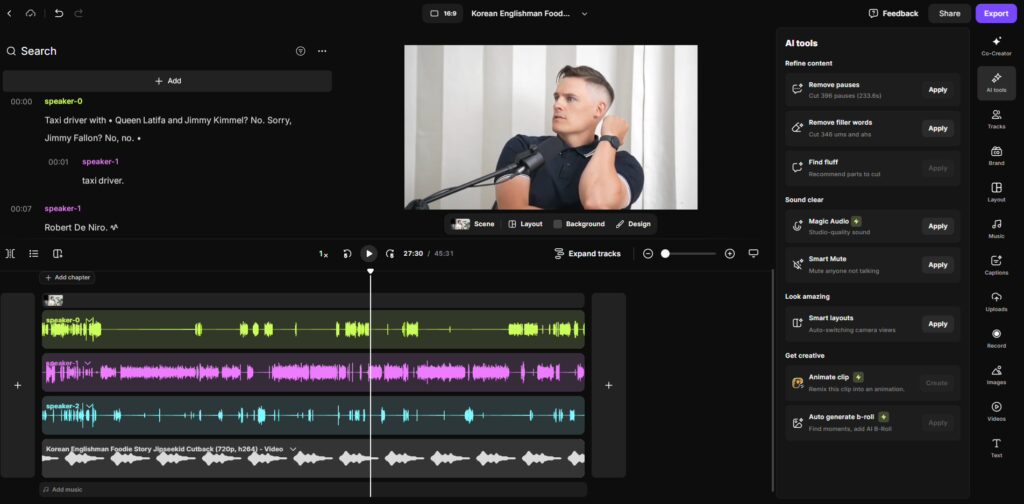Open the Co-Creator panel
The height and width of the screenshot is (504, 1024).
pos(996,46)
